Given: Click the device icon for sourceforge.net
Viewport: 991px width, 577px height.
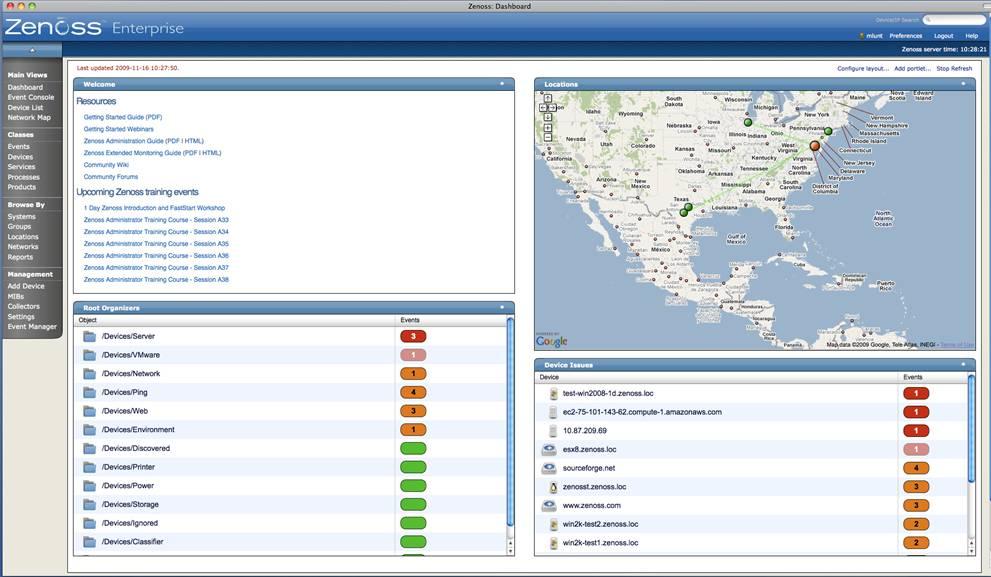Looking at the screenshot, I should (549, 468).
